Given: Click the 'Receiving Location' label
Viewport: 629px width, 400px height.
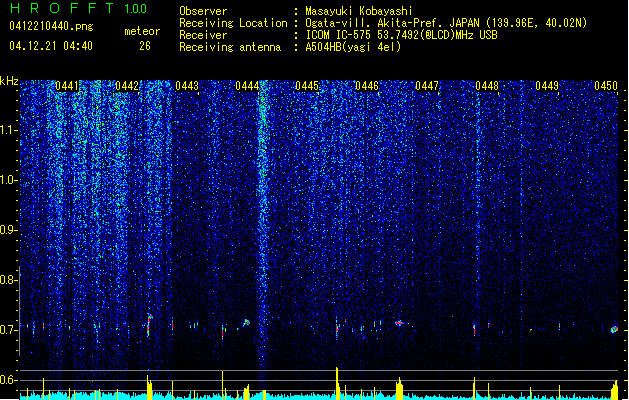Looking at the screenshot, I should tap(233, 23).
